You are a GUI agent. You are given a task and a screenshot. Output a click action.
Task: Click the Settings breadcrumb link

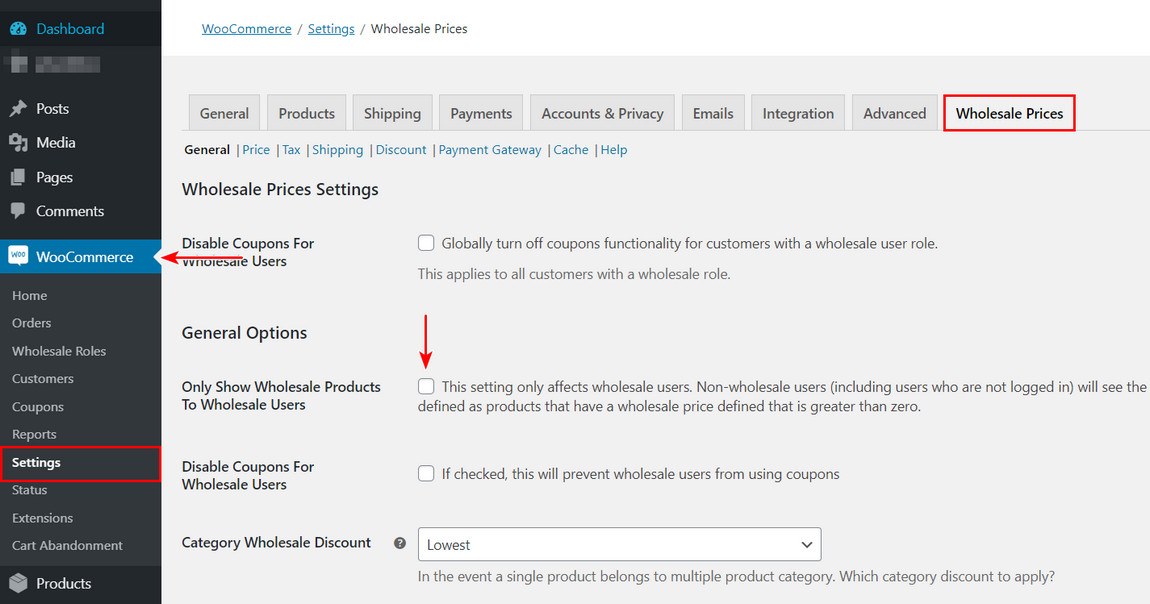click(x=331, y=29)
